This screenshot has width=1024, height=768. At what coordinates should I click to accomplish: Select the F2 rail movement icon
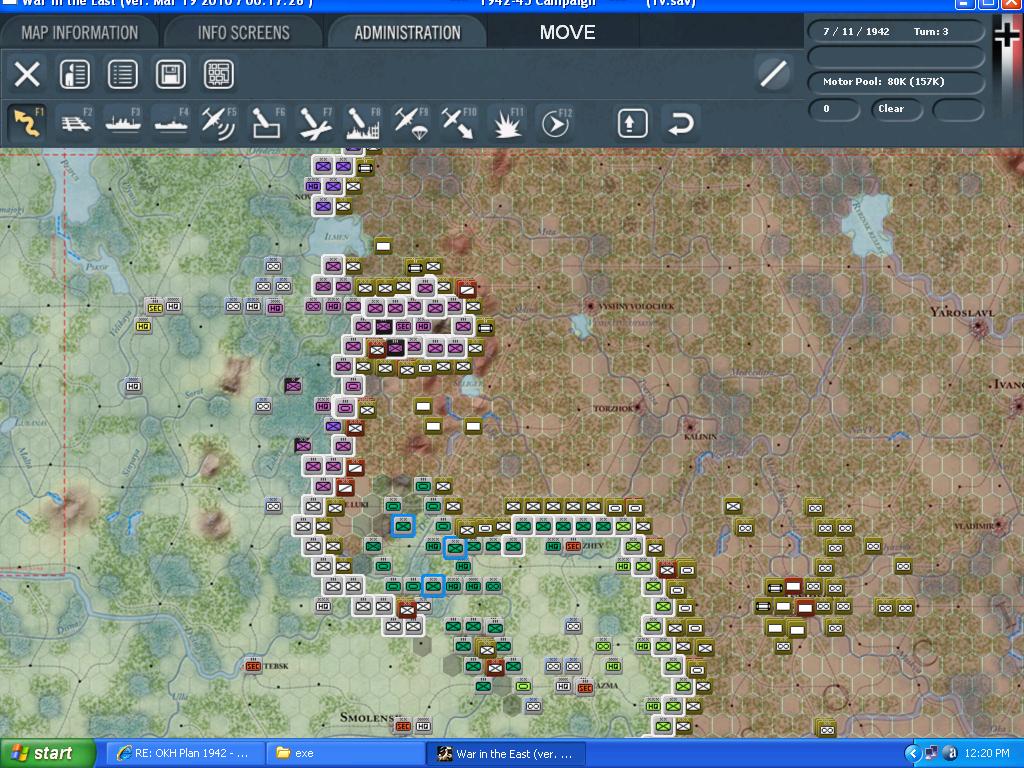(x=76, y=123)
